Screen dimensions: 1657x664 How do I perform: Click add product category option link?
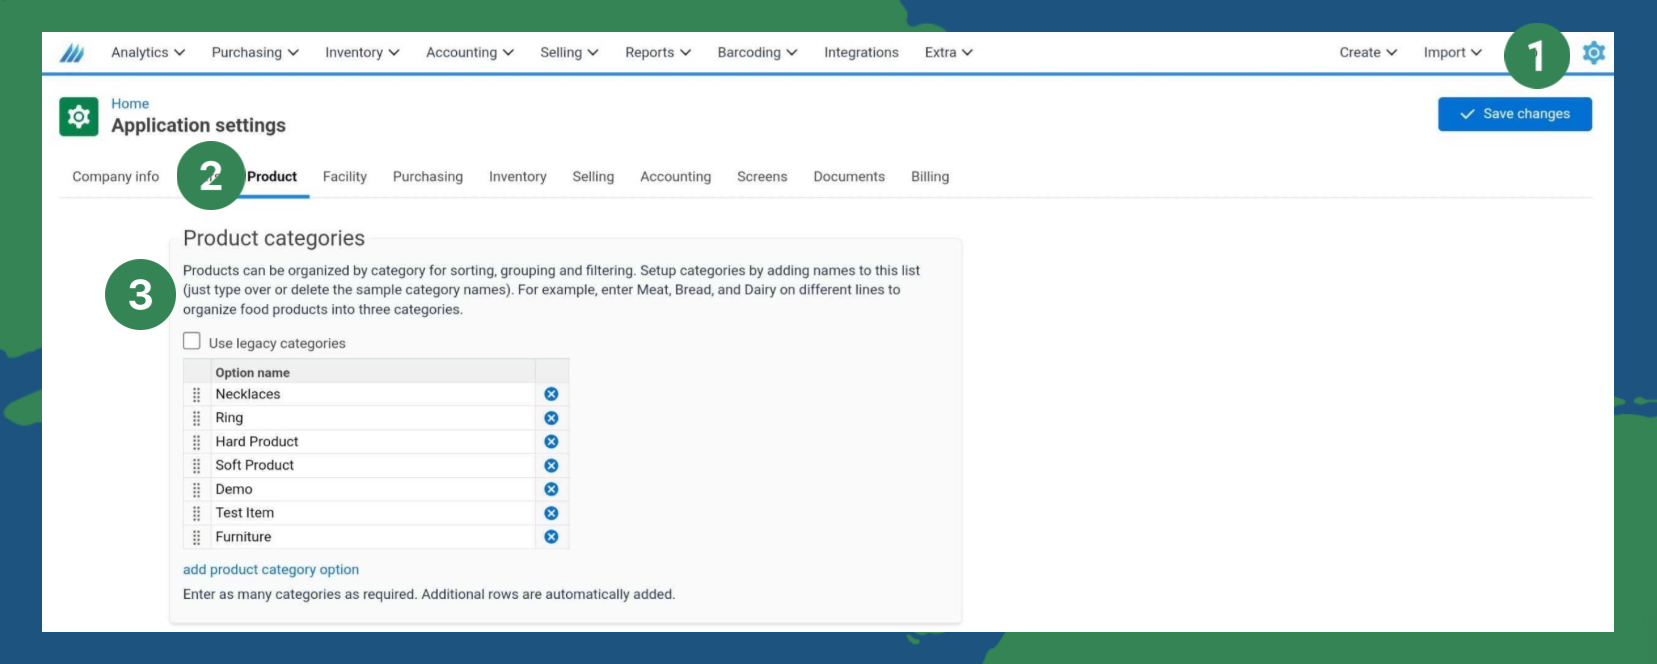click(x=271, y=570)
